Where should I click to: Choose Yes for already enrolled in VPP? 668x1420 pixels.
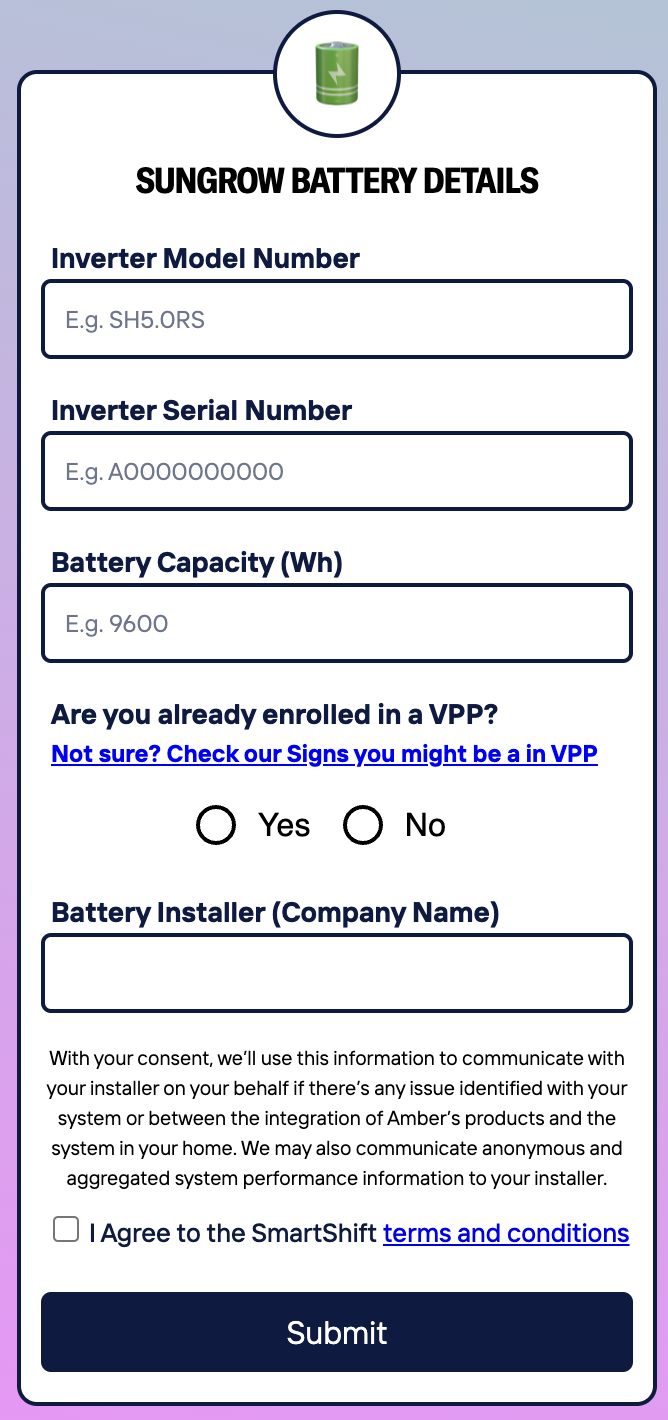coord(214,825)
